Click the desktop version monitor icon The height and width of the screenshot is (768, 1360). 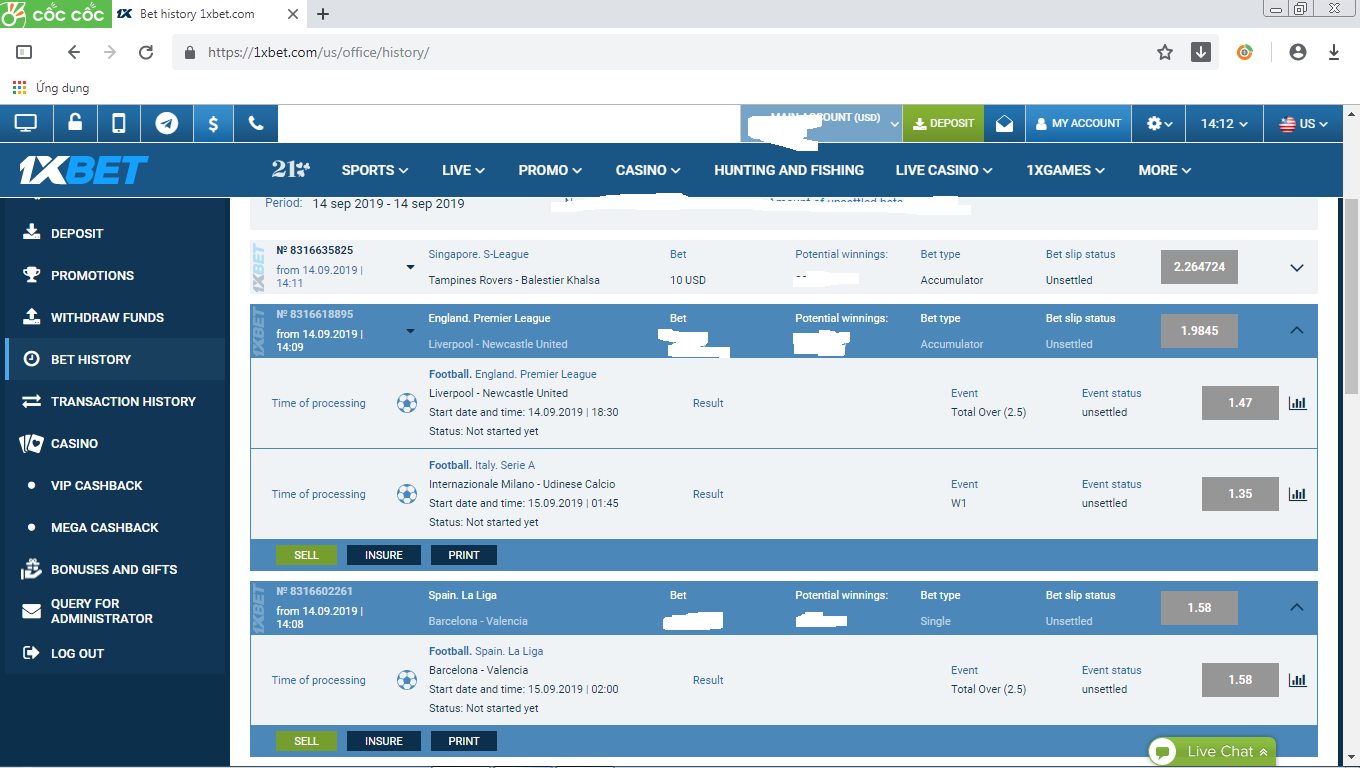[26, 123]
